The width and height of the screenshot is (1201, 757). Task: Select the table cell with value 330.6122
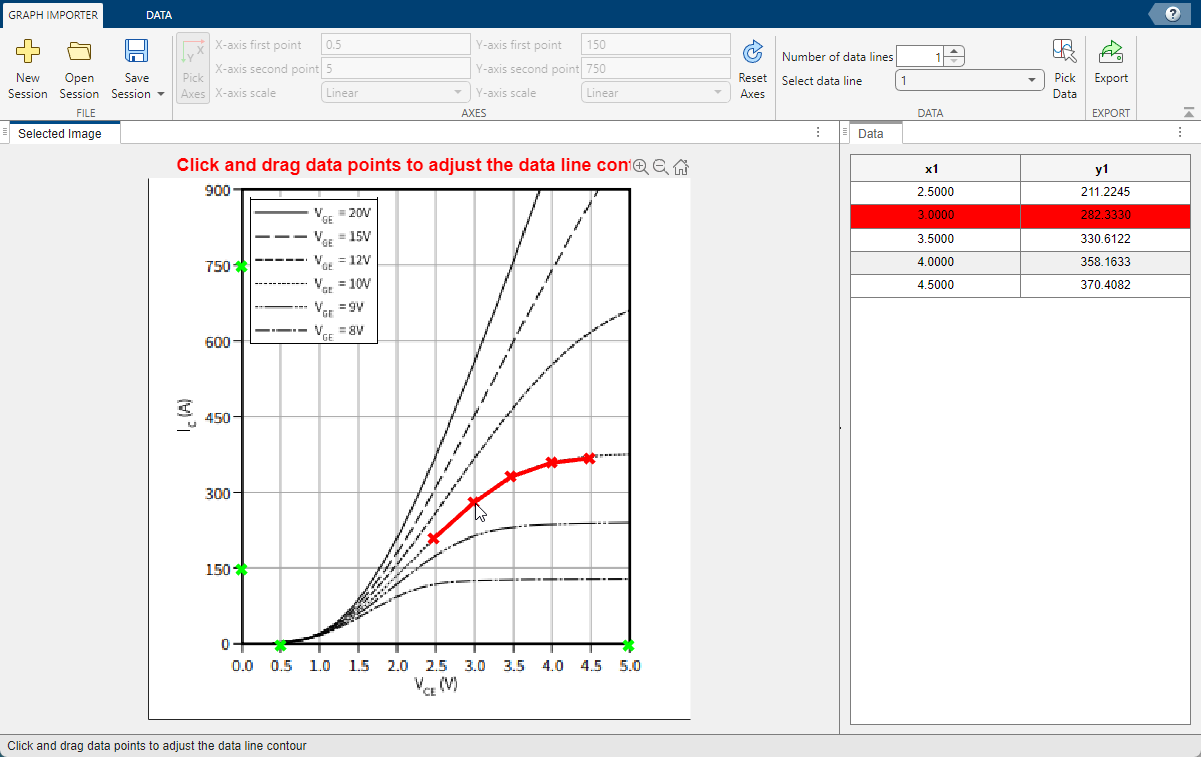pos(1105,239)
